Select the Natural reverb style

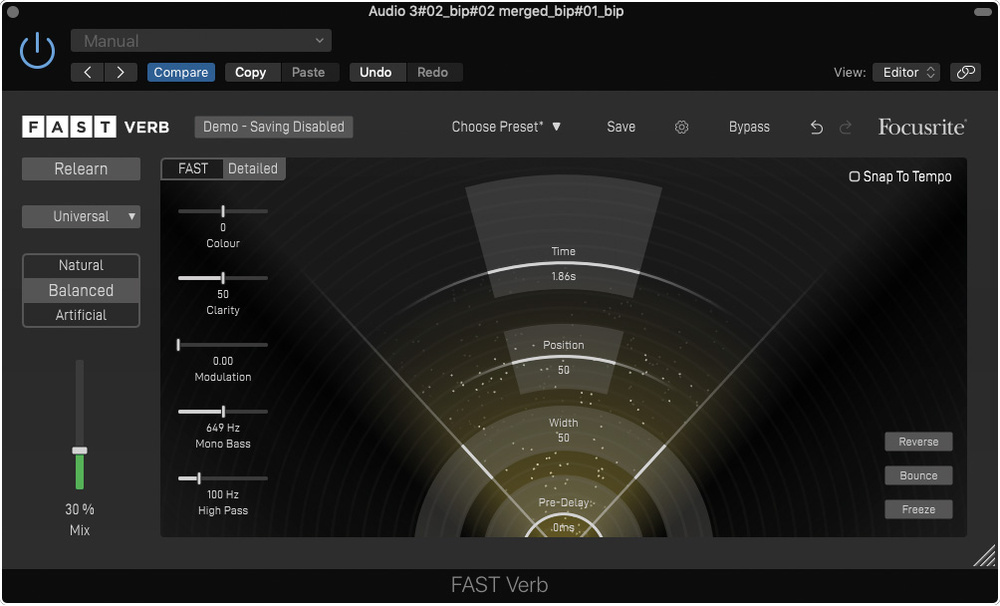pos(81,266)
